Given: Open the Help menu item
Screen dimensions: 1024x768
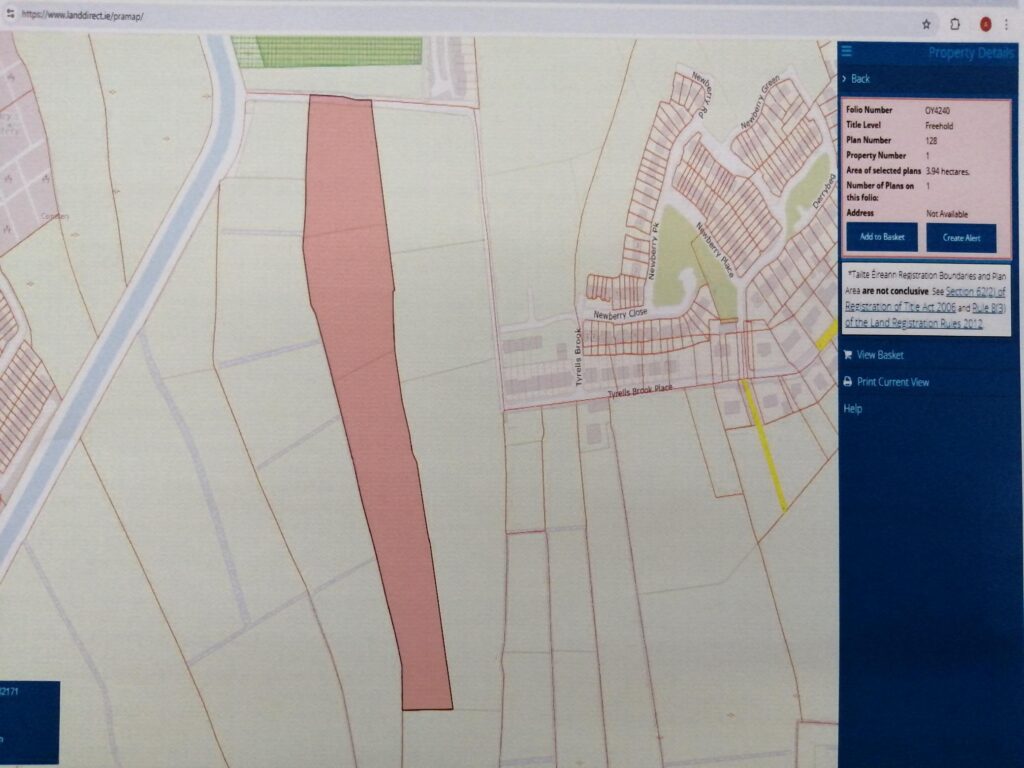Looking at the screenshot, I should (852, 409).
